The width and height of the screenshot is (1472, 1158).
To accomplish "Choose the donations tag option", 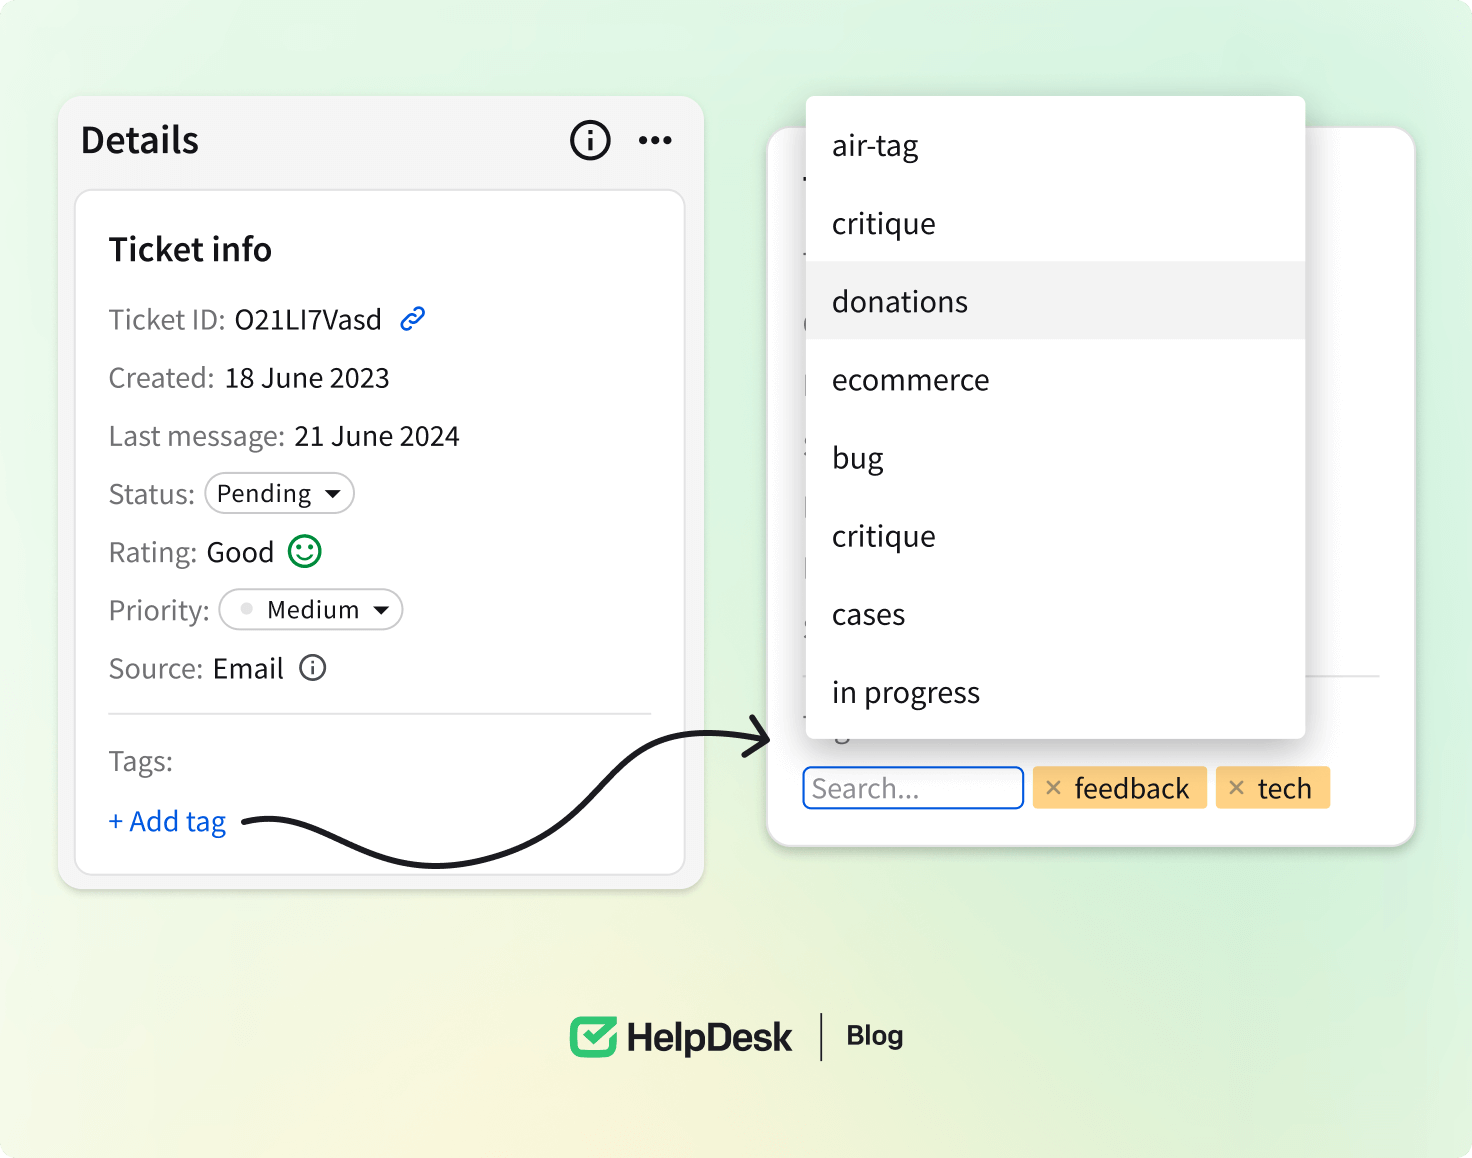I will (900, 301).
